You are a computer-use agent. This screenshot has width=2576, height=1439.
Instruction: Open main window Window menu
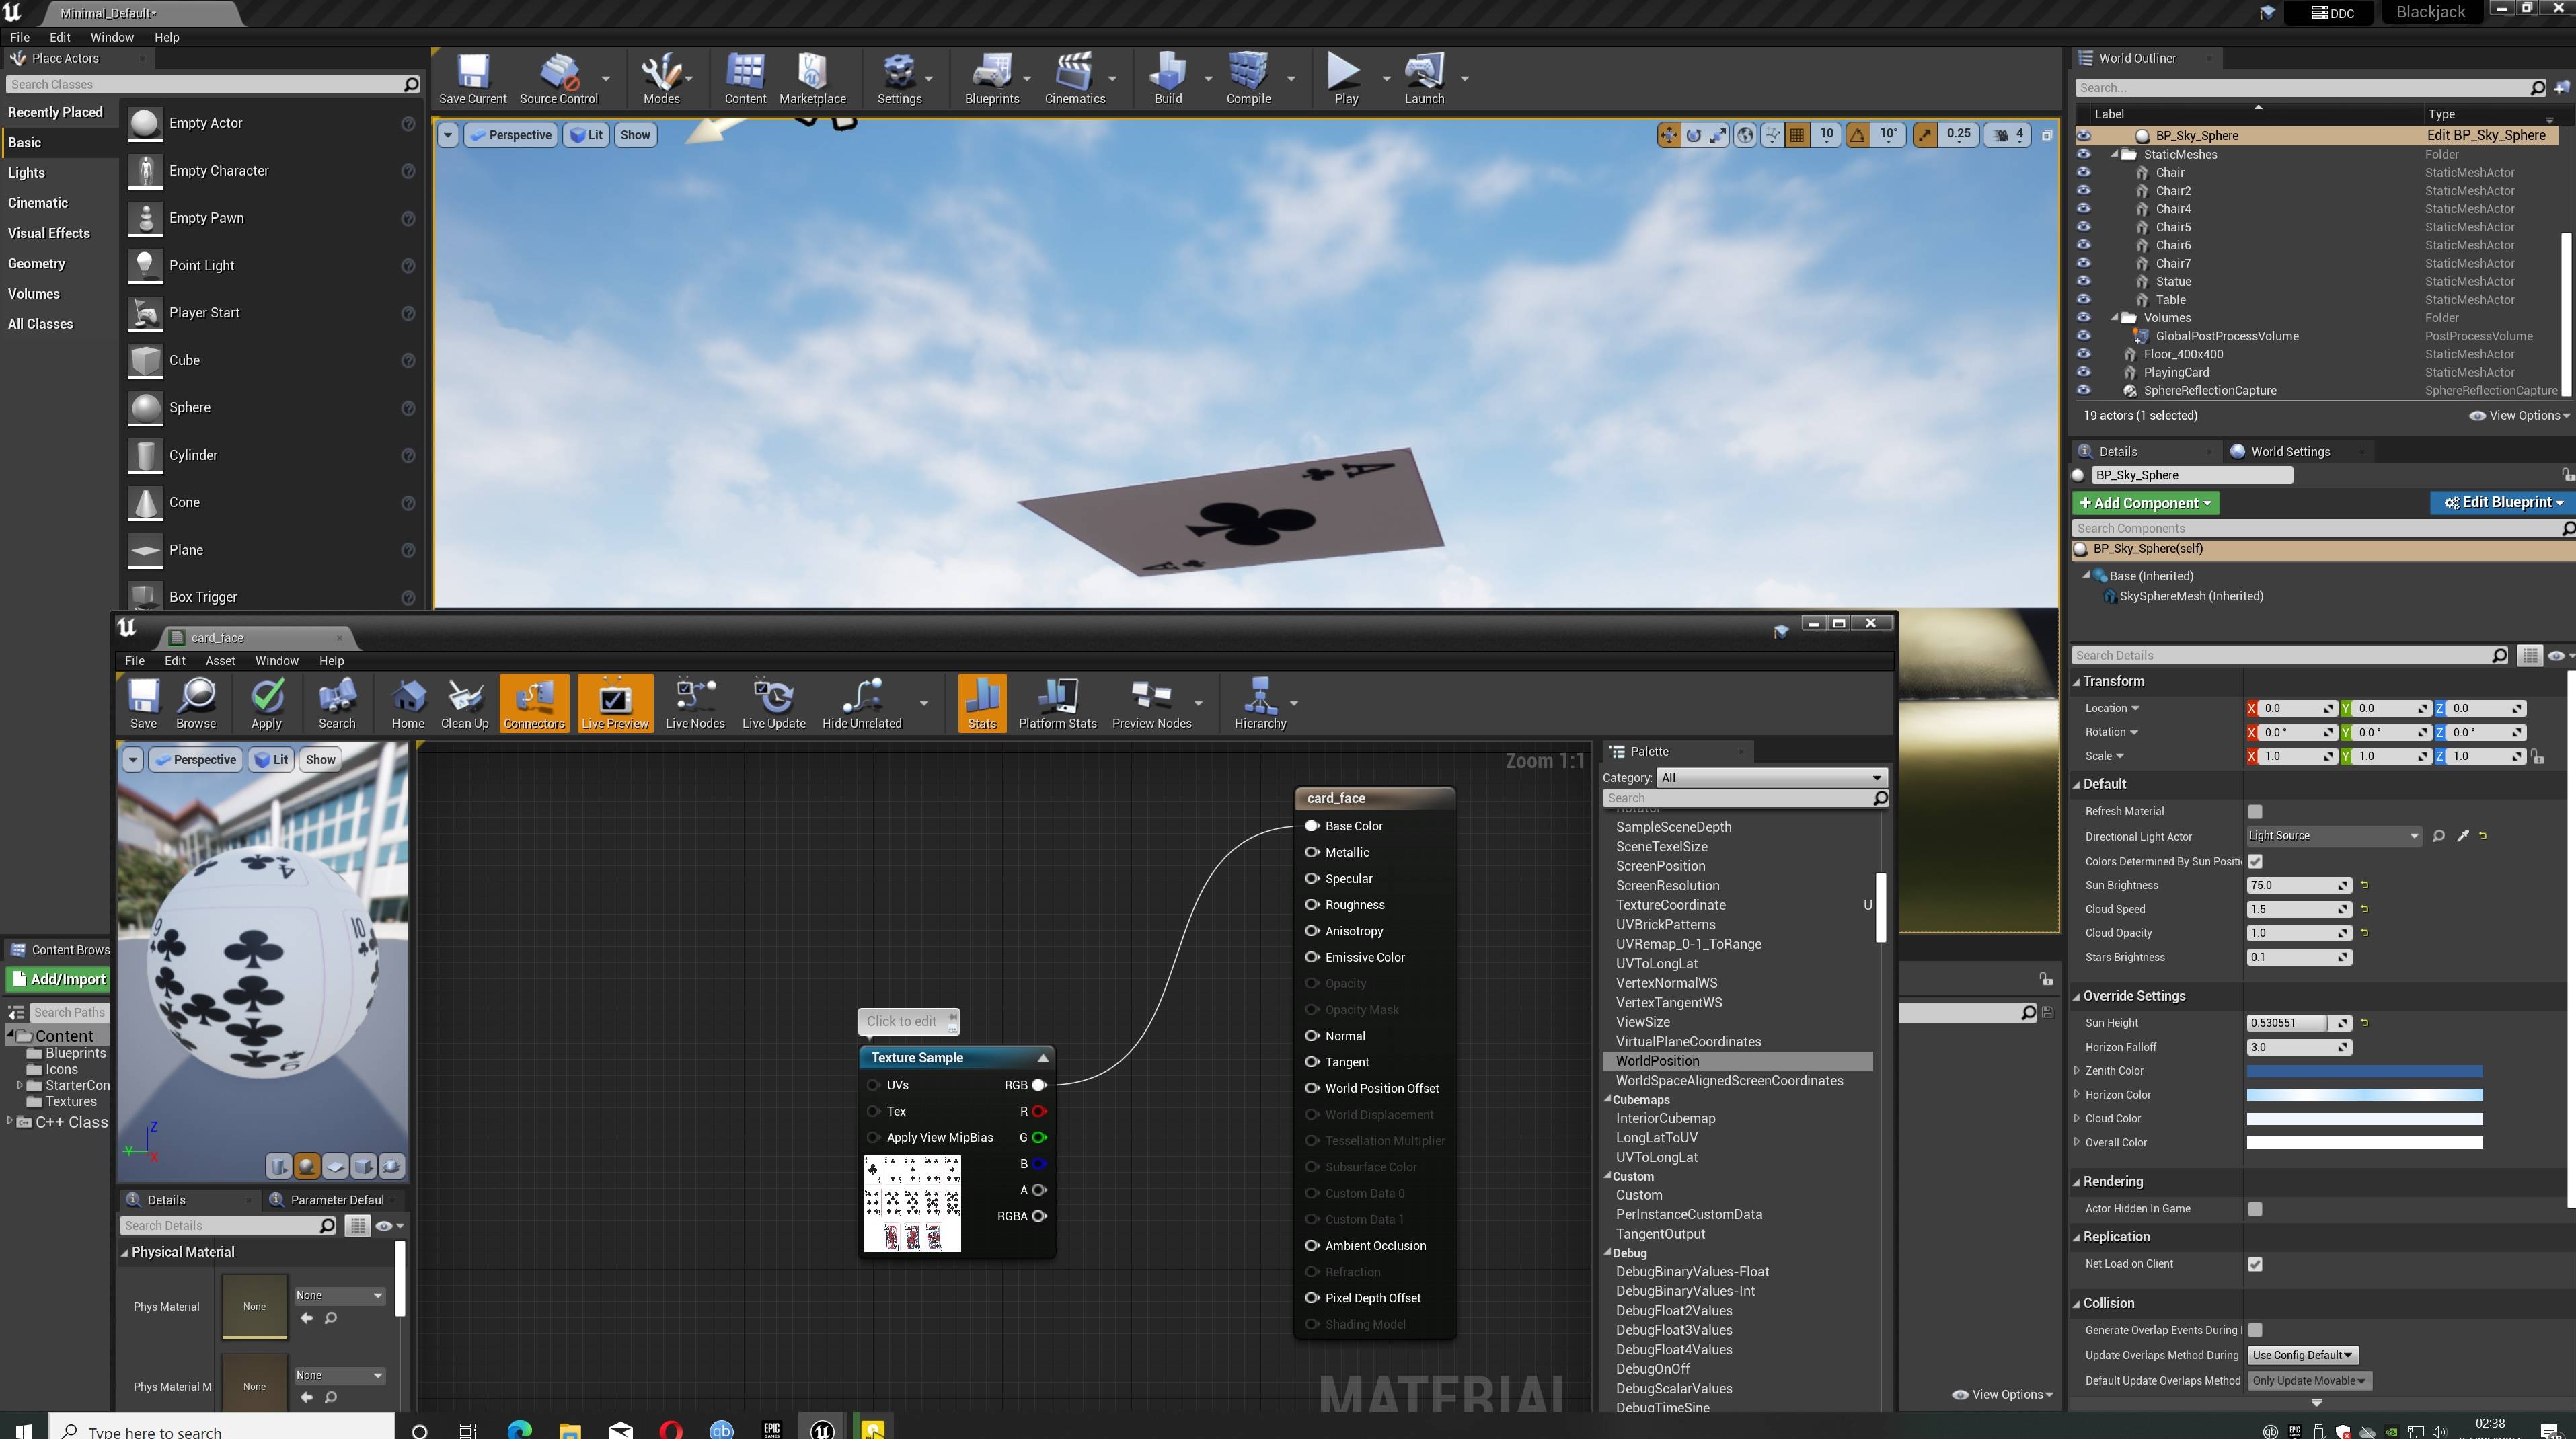click(x=111, y=37)
